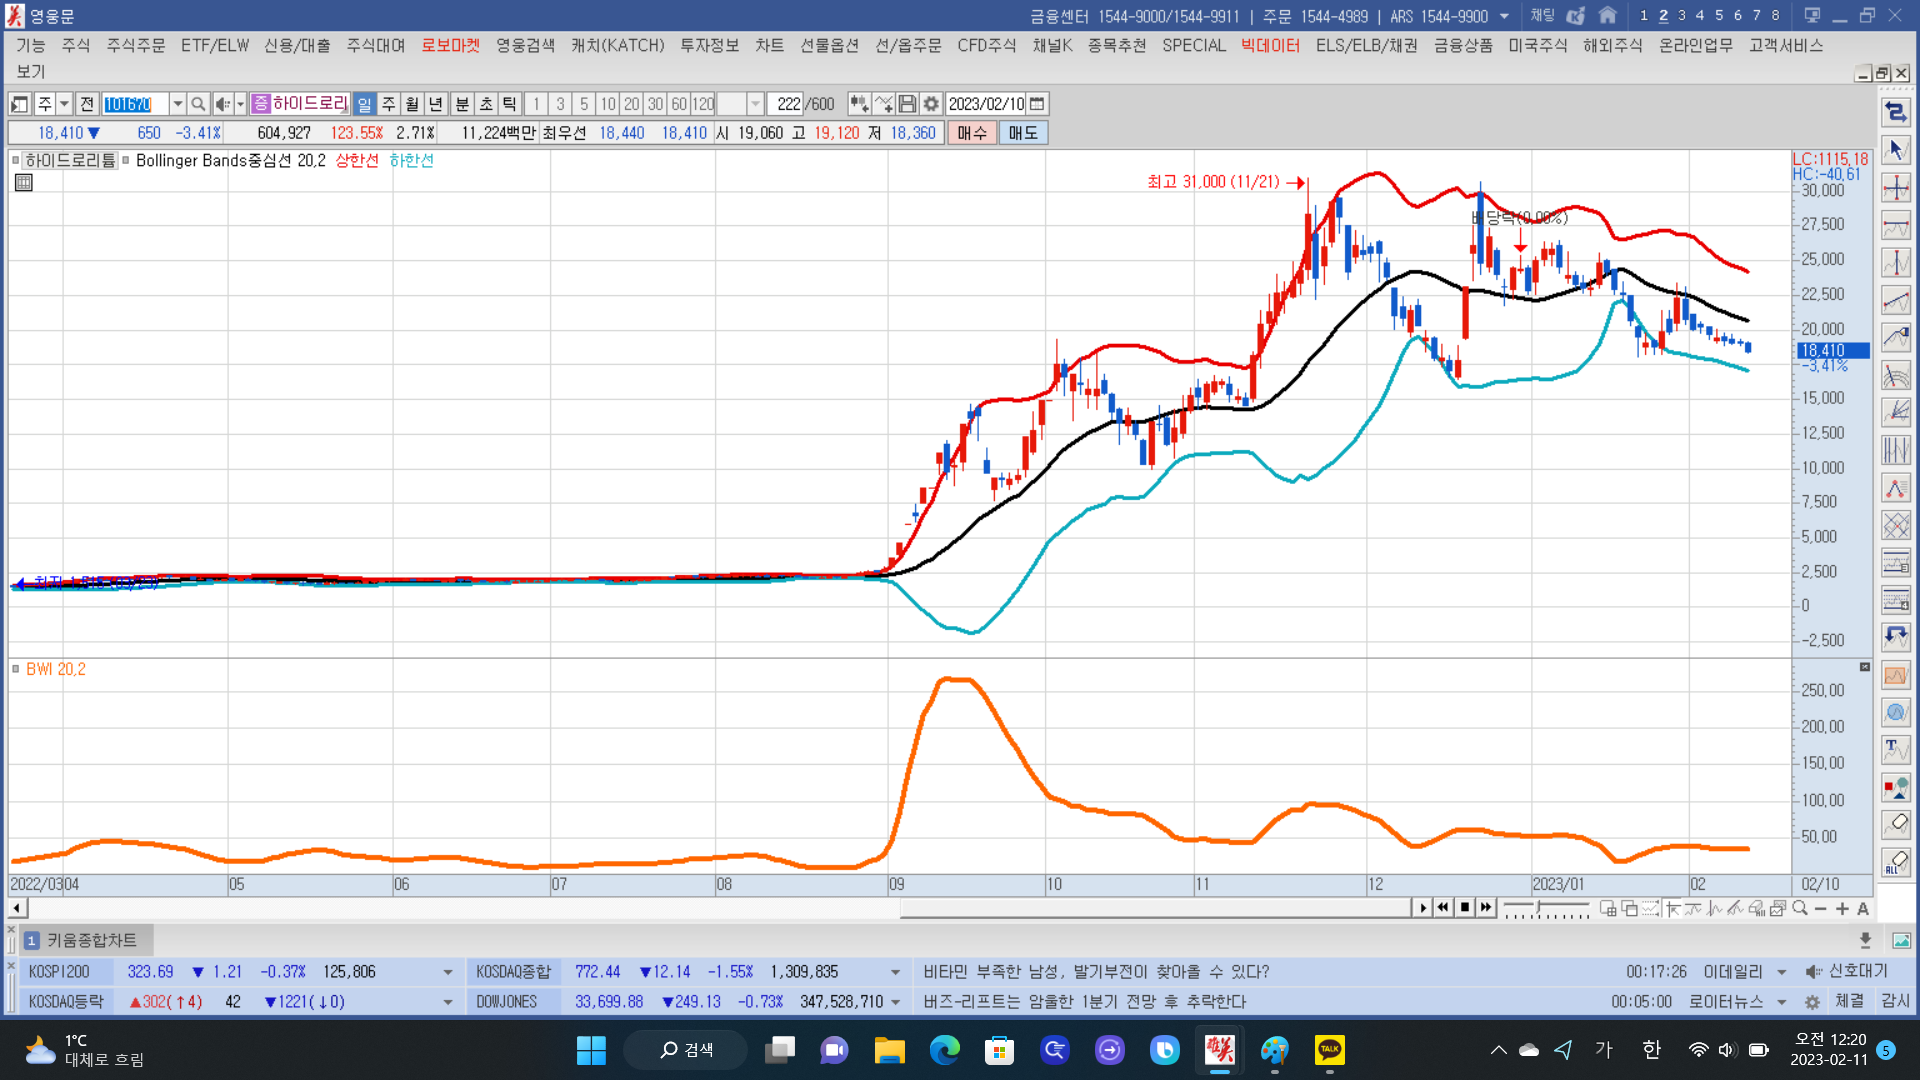Open the 차트 menu

pos(769,46)
